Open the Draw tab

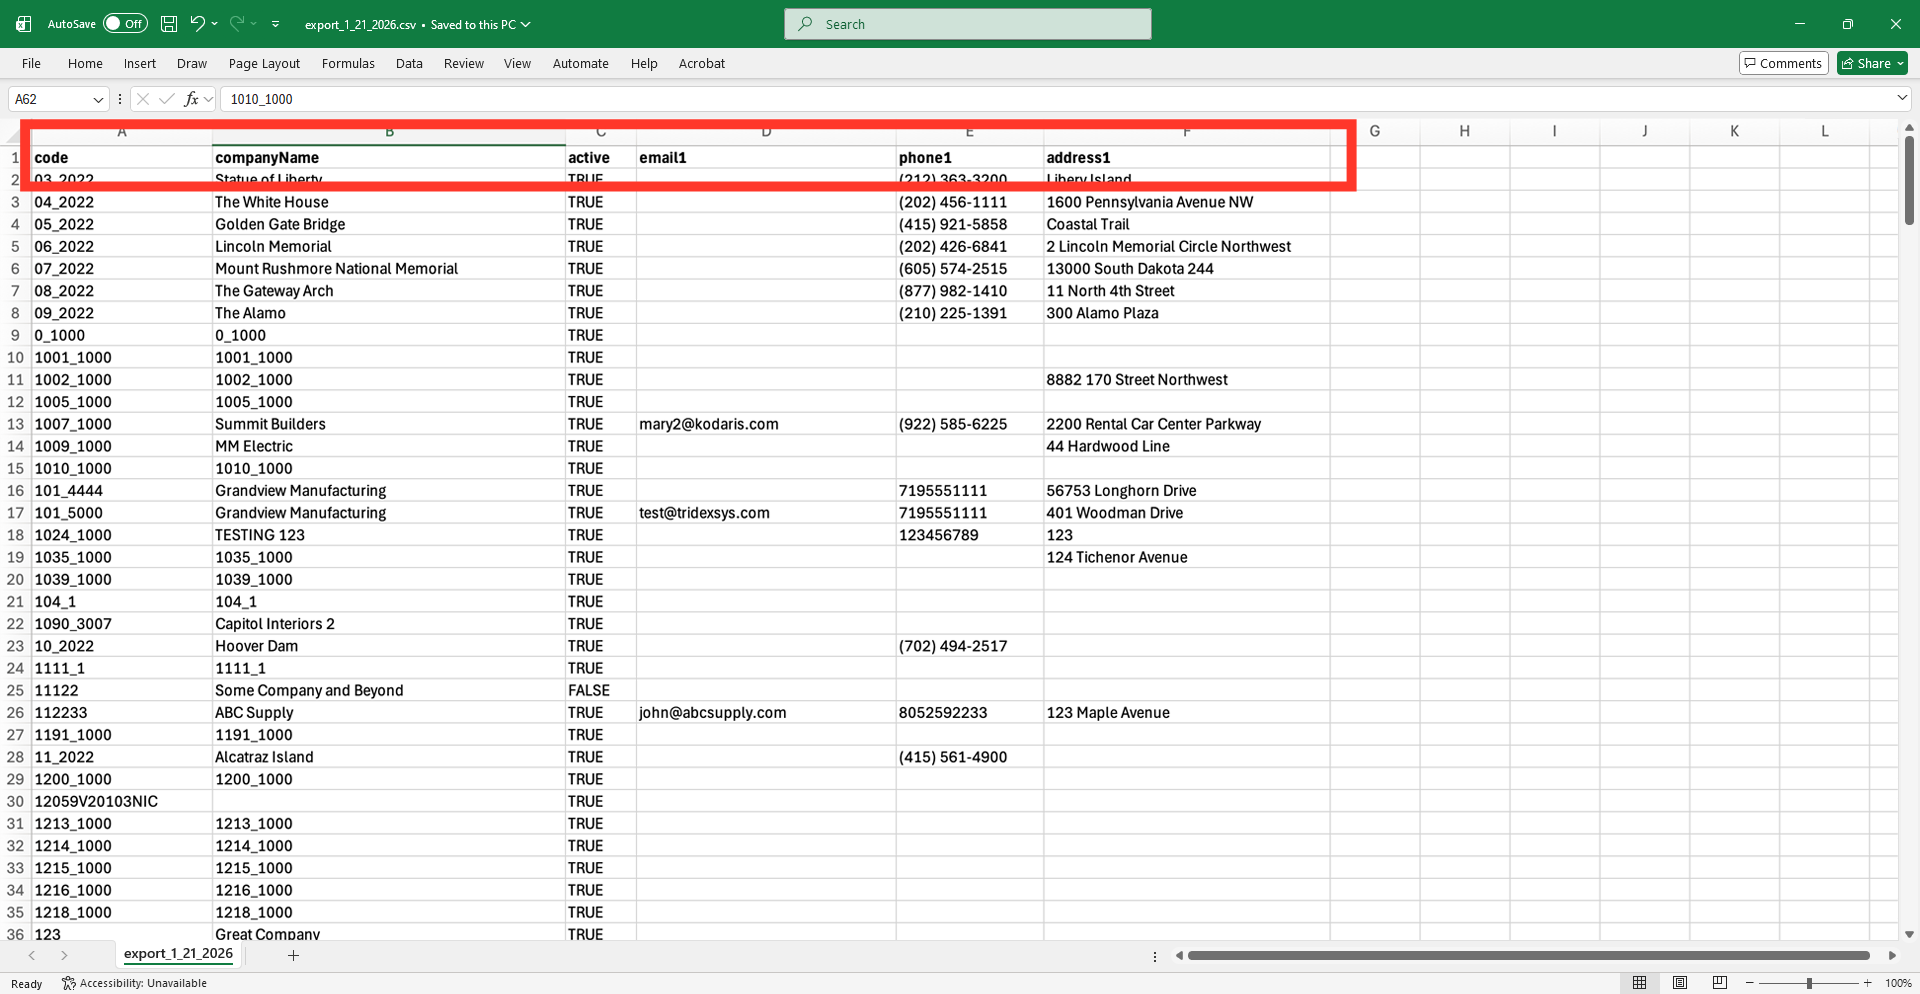pyautogui.click(x=192, y=63)
